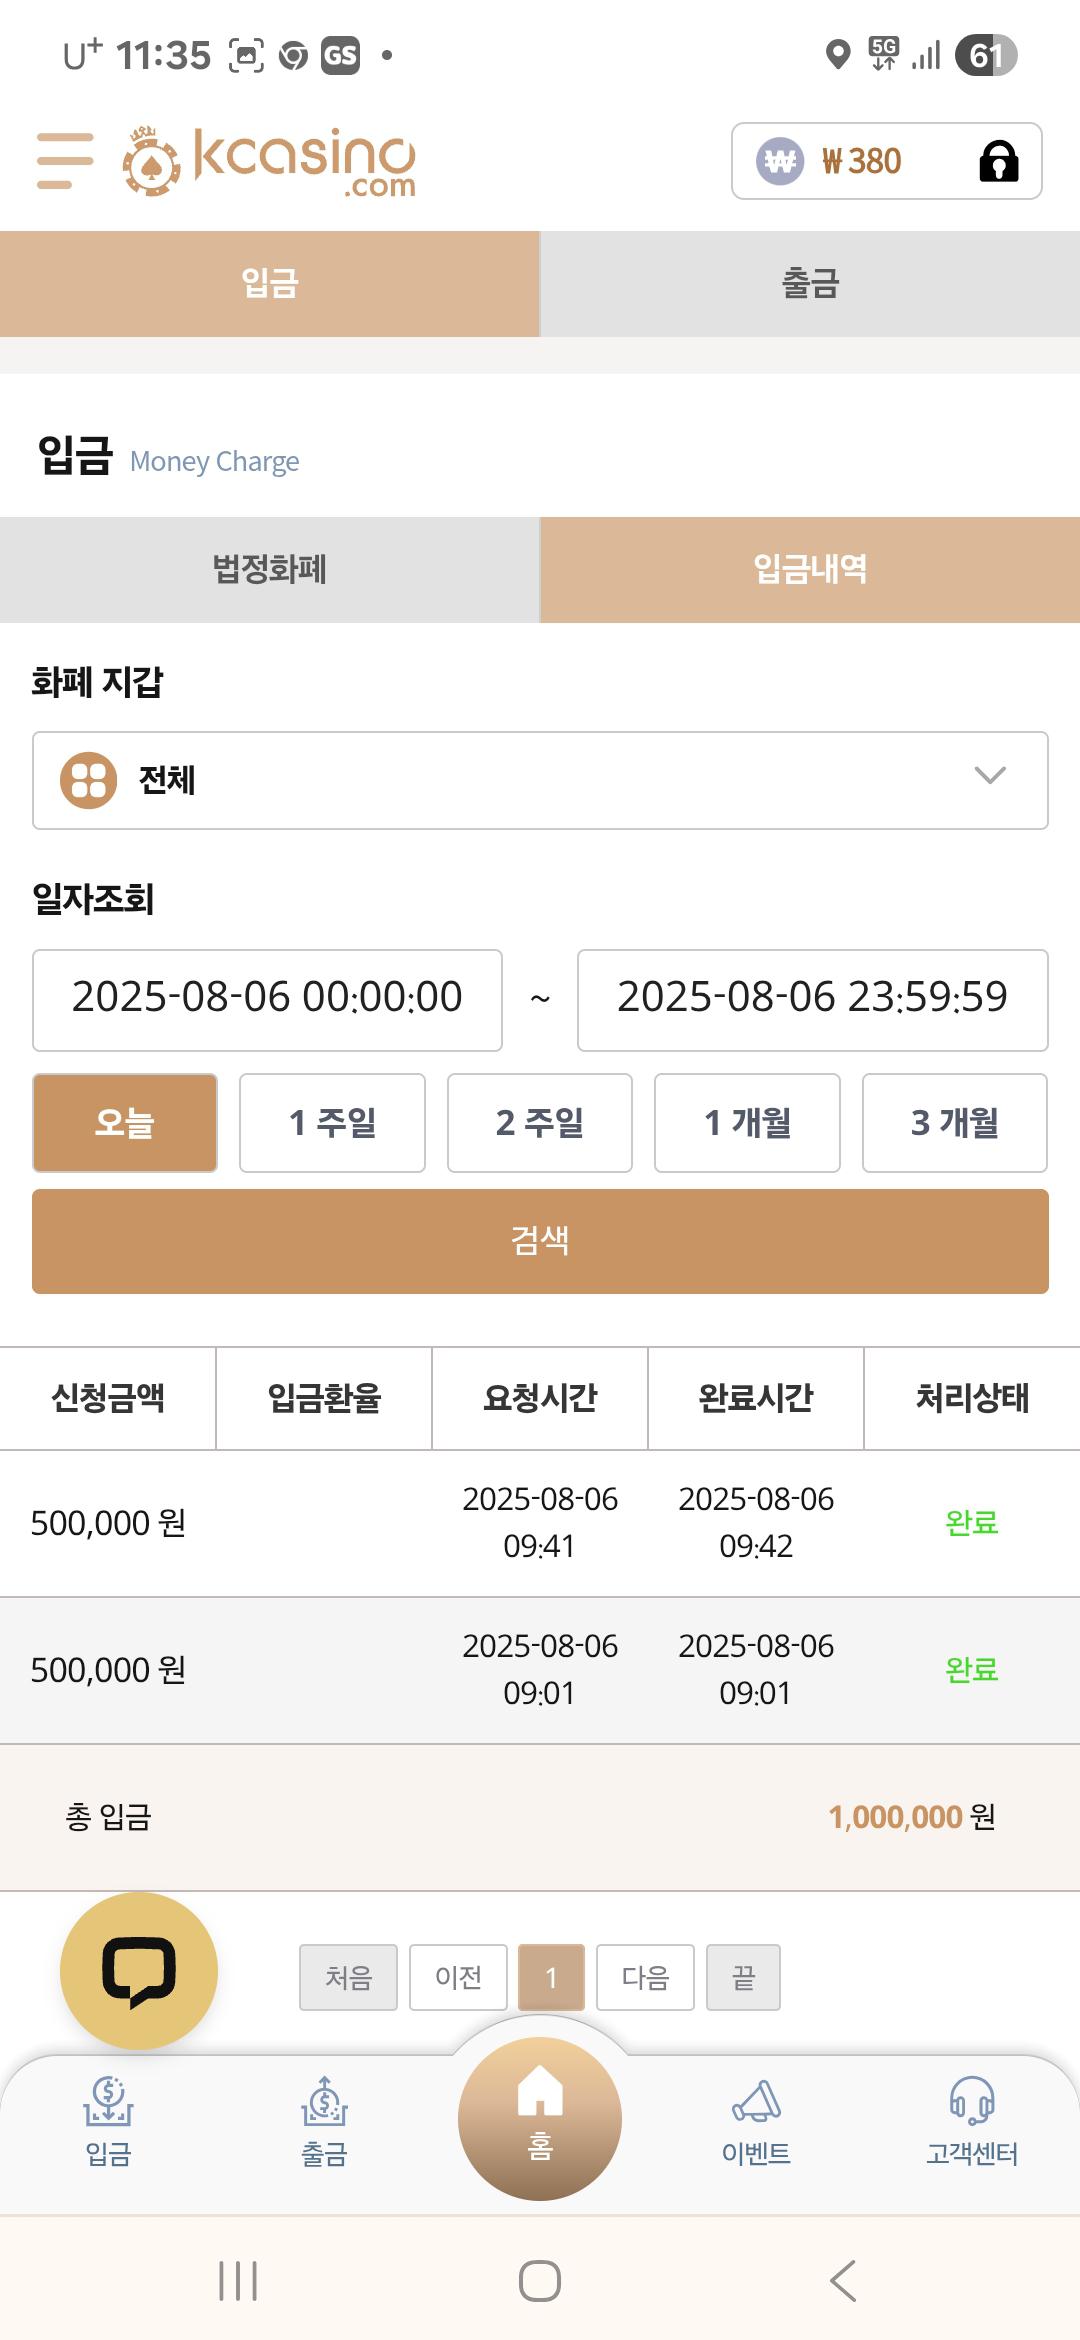Image resolution: width=1080 pixels, height=2340 pixels.
Task: Tap the kcasino.com logo
Action: pyautogui.click(x=269, y=162)
